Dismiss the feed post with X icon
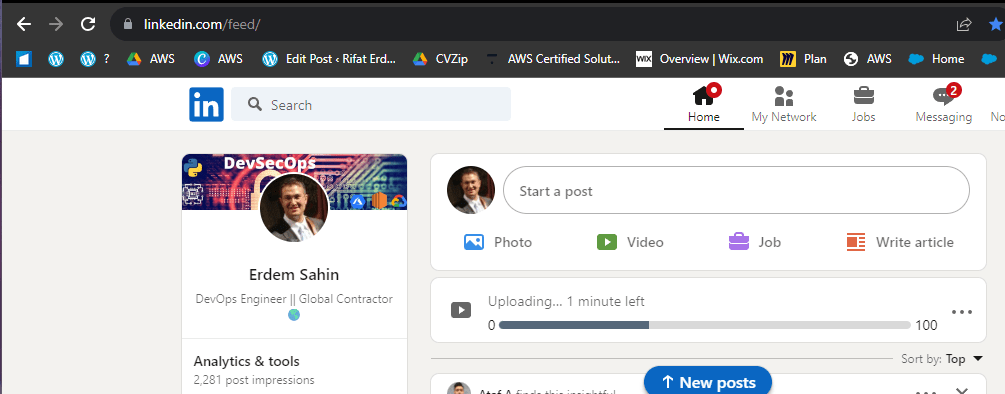This screenshot has width=1005, height=394. (x=961, y=390)
